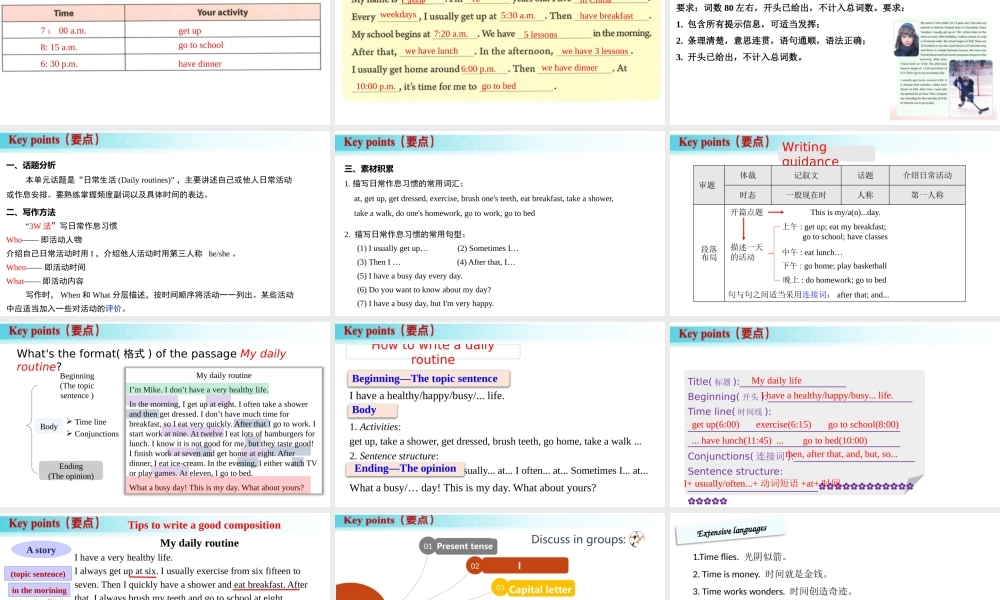Click the 'Ending—The opinion' label
This screenshot has height=600, width=1000.
[x=406, y=469]
